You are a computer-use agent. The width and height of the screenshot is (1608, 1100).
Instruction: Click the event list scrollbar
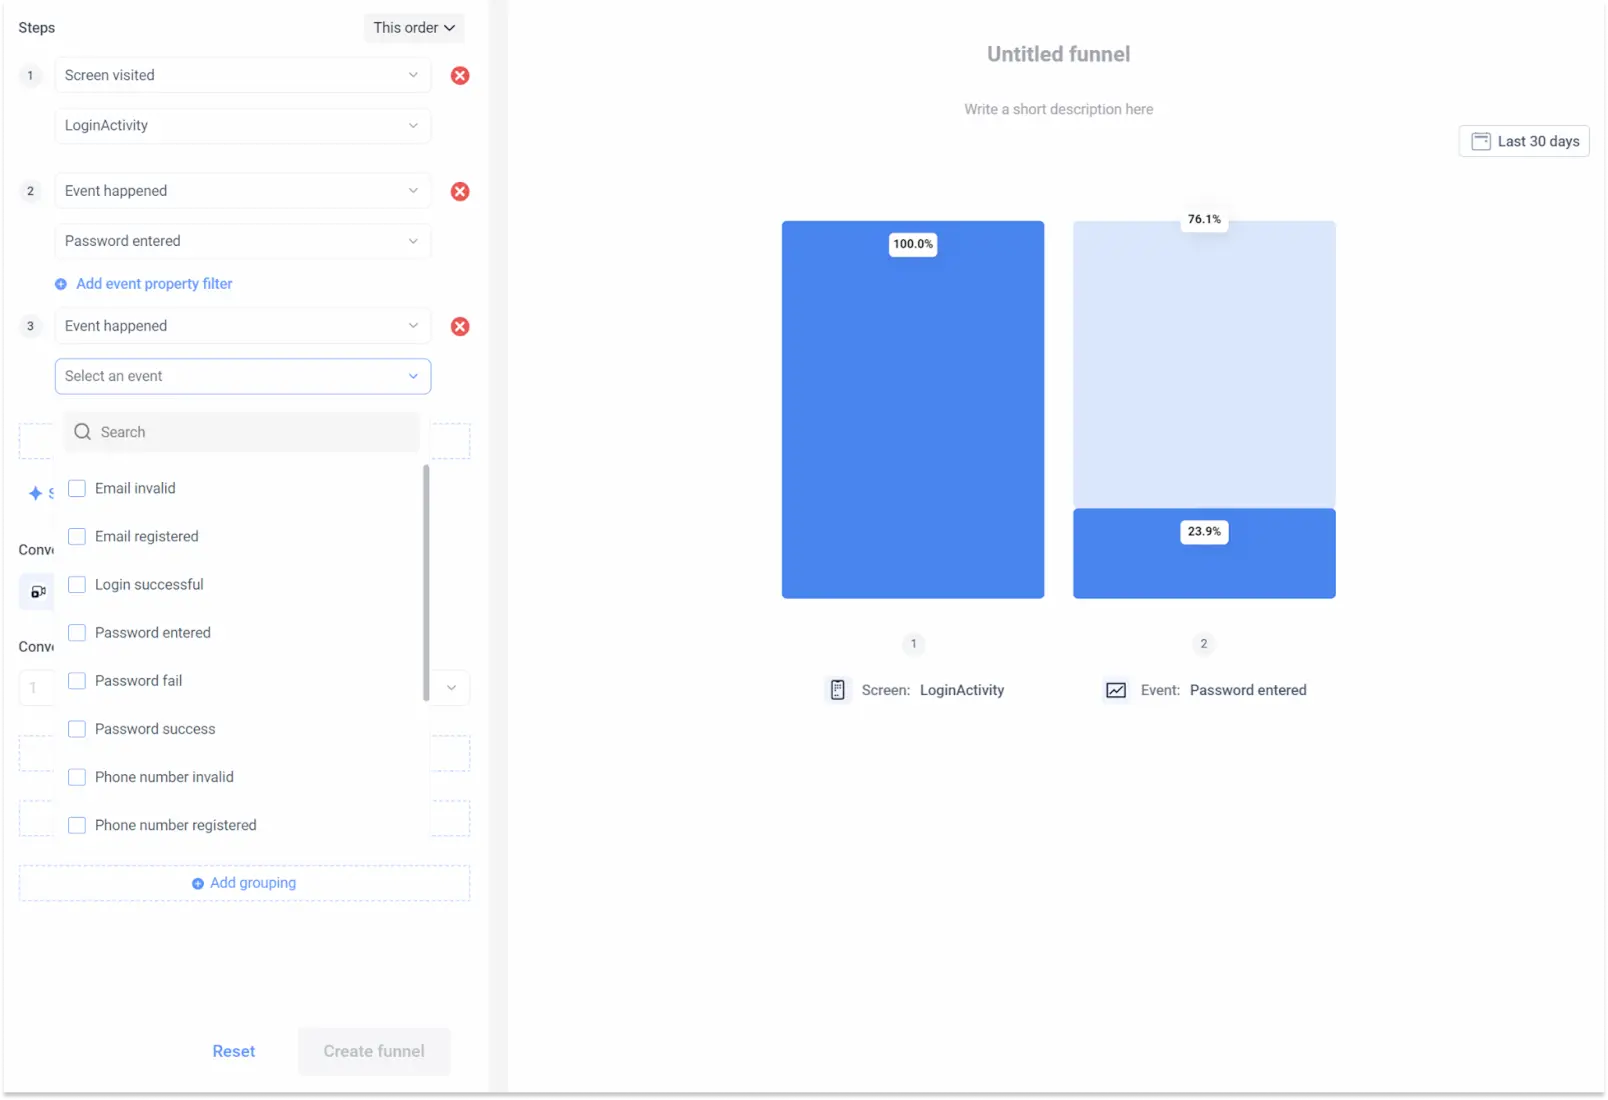pyautogui.click(x=426, y=583)
